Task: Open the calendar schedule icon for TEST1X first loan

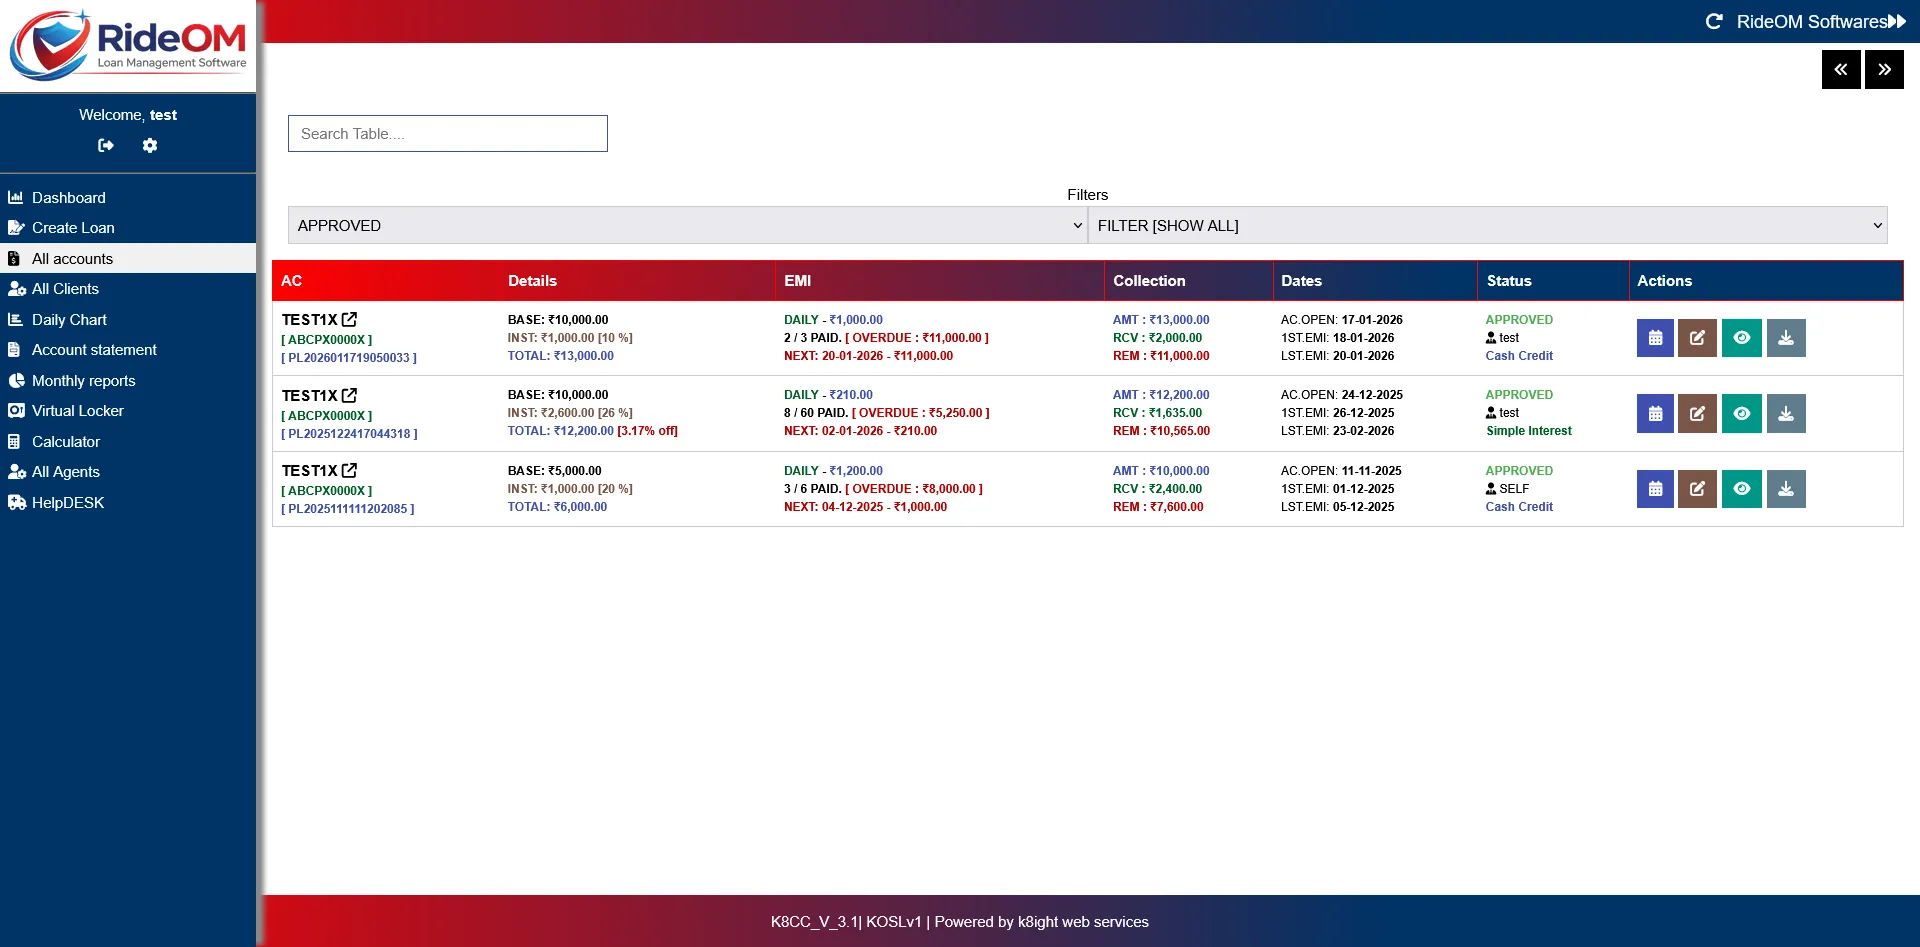Action: [1654, 338]
